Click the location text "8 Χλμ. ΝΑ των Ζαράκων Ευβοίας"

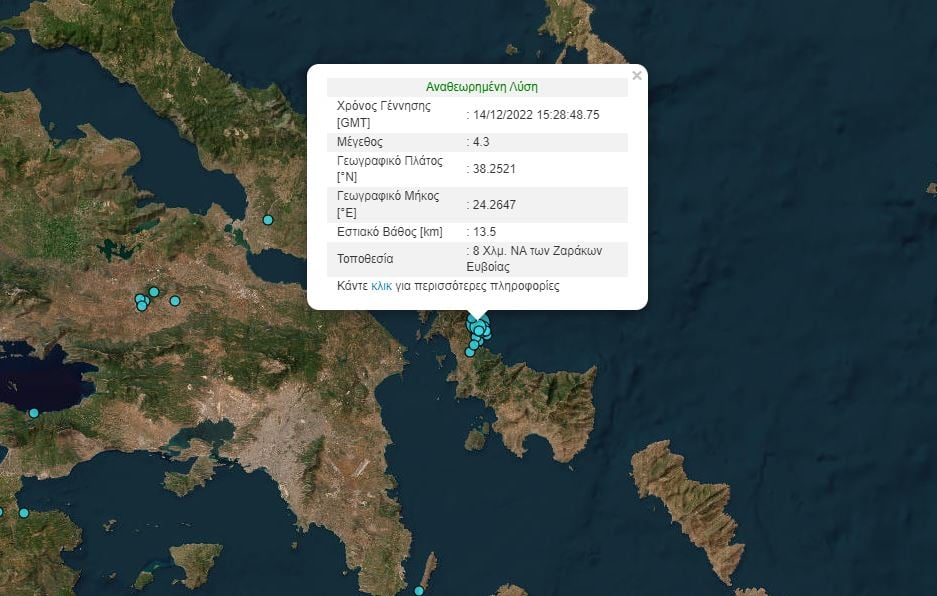[x=538, y=259]
